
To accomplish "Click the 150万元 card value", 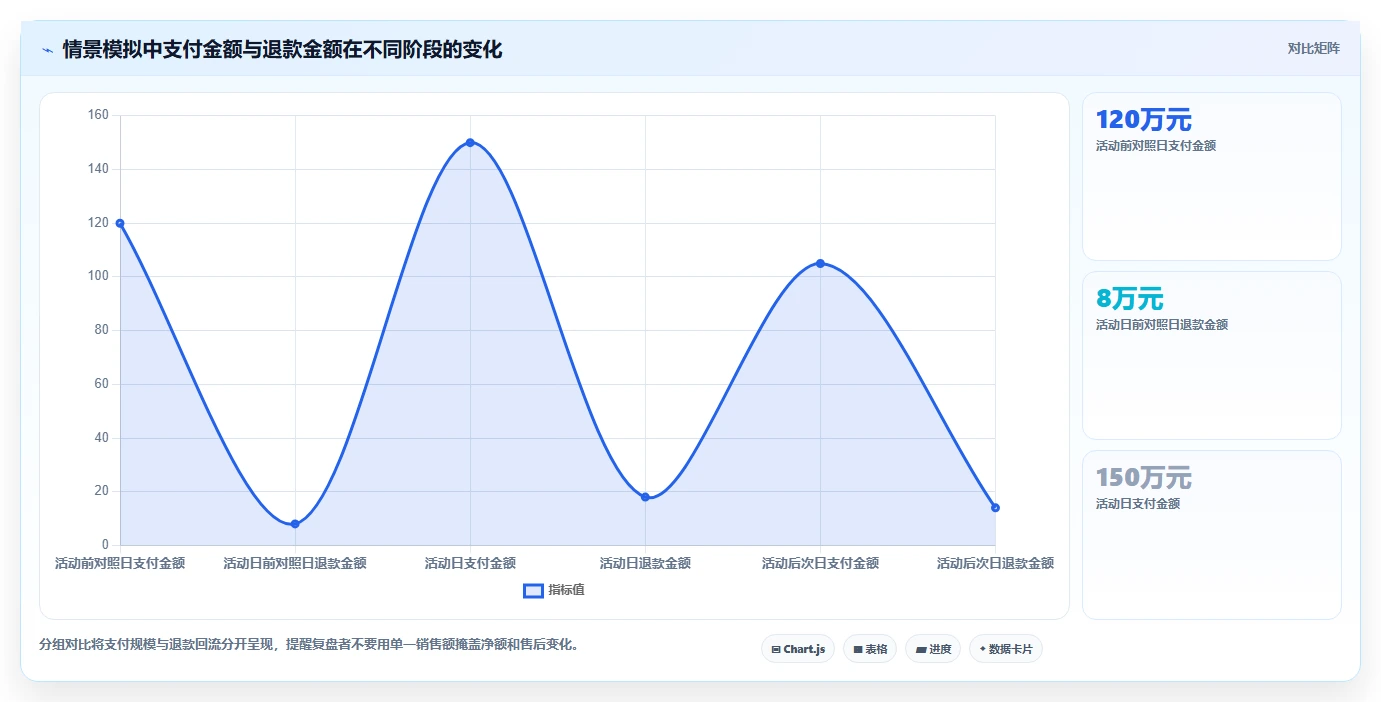I will (x=1144, y=478).
